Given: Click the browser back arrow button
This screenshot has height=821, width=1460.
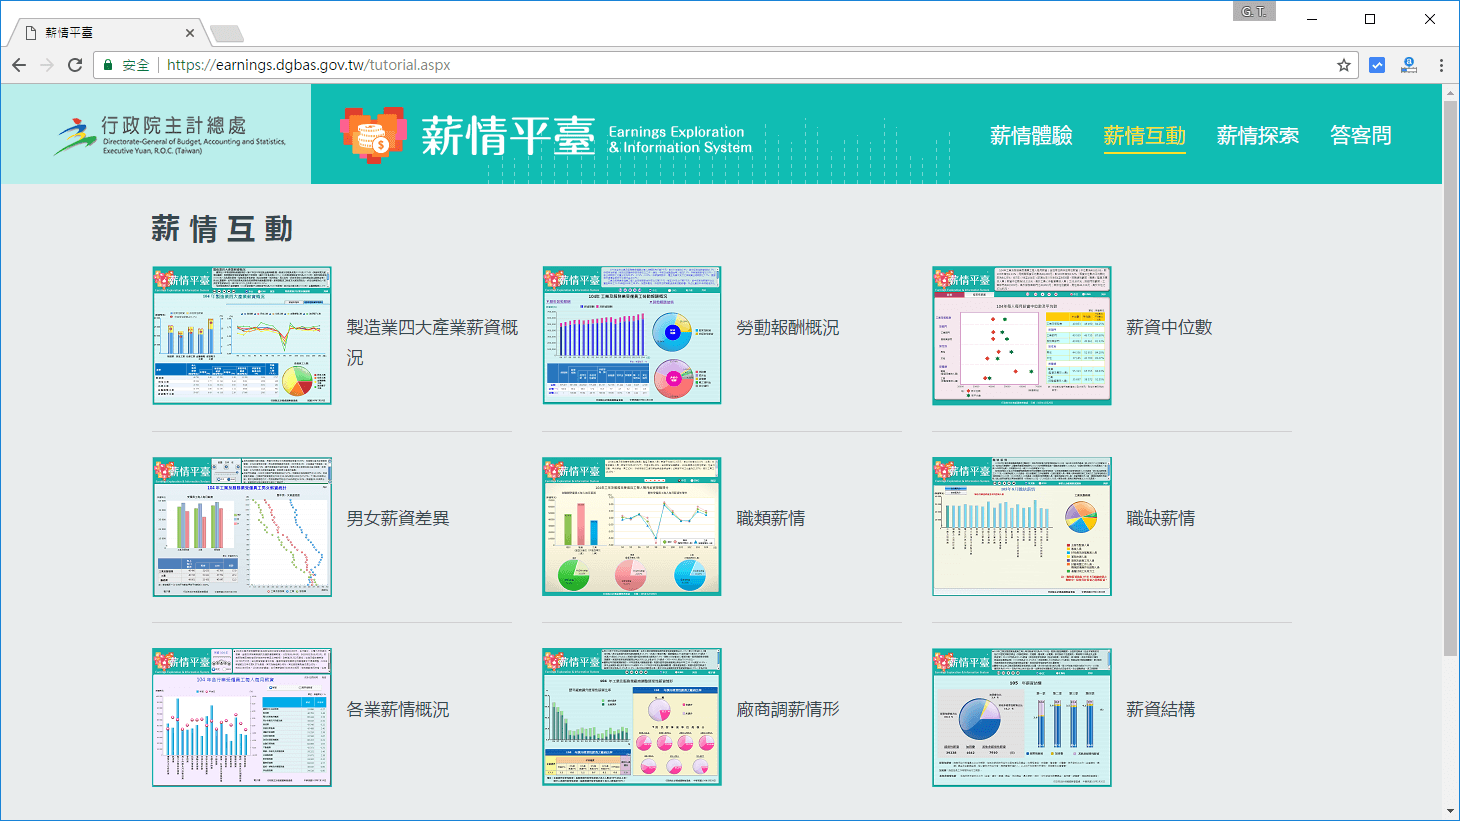Looking at the screenshot, I should (x=19, y=65).
